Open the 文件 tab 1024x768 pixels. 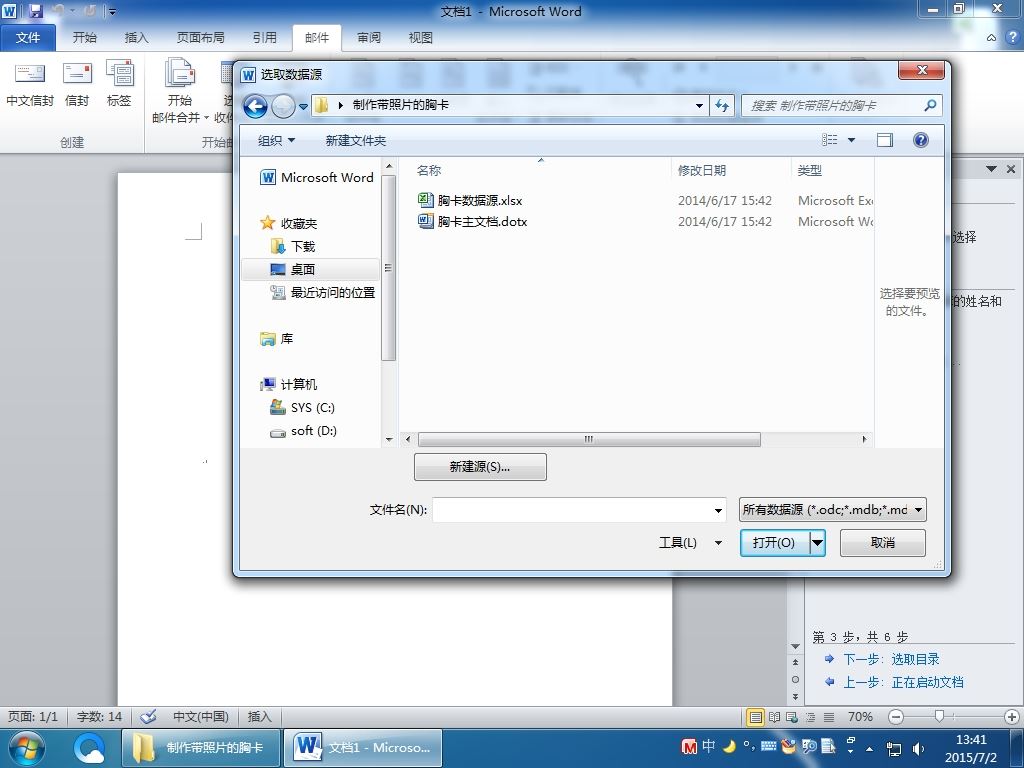27,37
